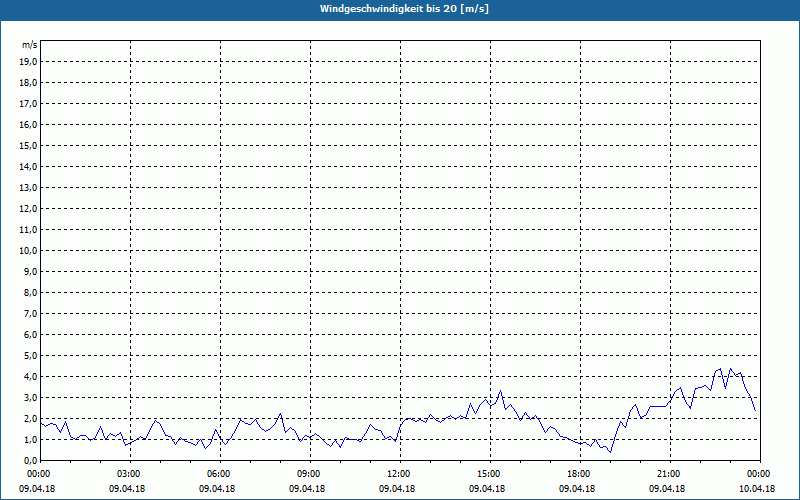Click the 2,0 y-axis value
Image resolution: width=800 pixels, height=500 pixels.
tap(30, 419)
